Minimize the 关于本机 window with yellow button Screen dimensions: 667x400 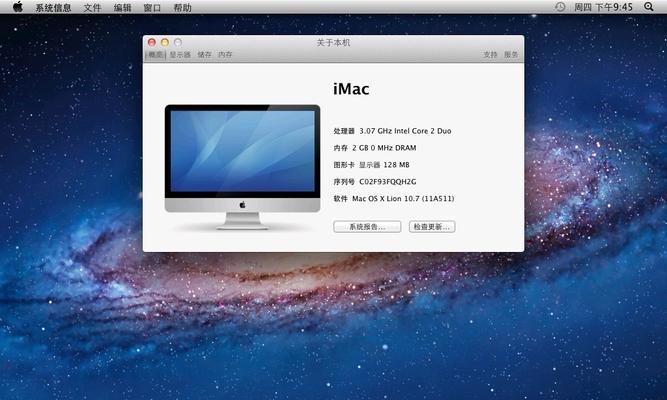click(165, 42)
